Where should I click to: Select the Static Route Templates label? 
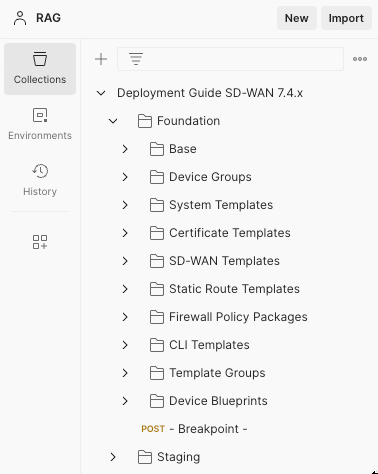234,289
